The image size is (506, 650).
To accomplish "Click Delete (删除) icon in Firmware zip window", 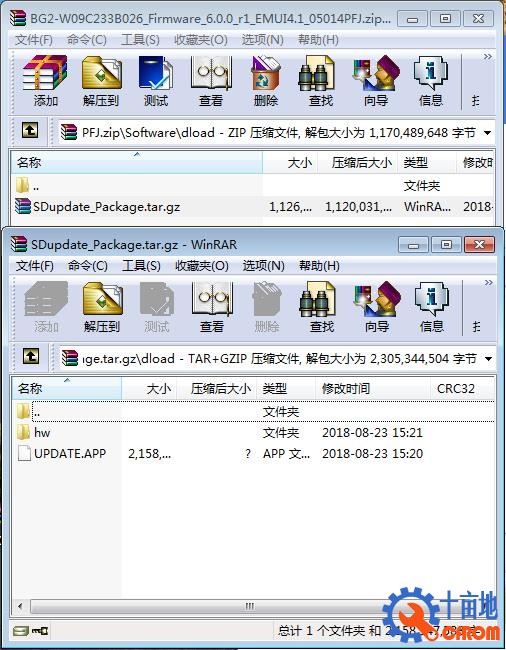I will [266, 81].
